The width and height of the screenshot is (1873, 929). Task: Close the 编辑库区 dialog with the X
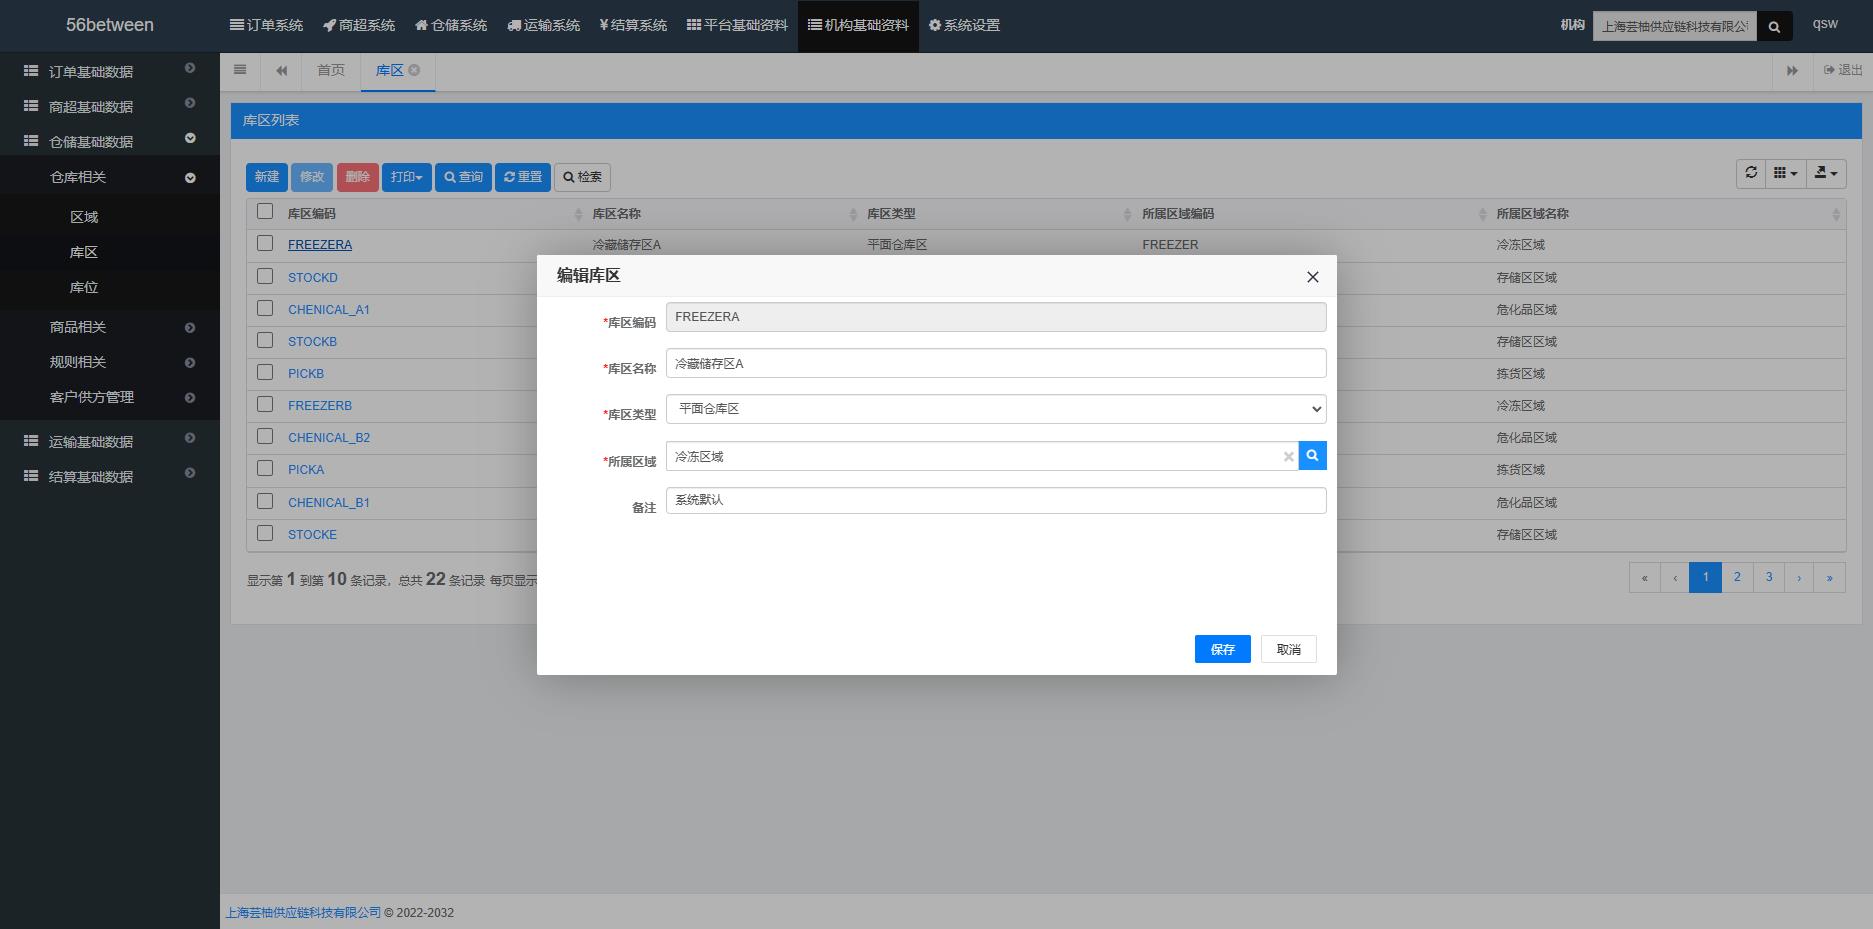click(1313, 277)
